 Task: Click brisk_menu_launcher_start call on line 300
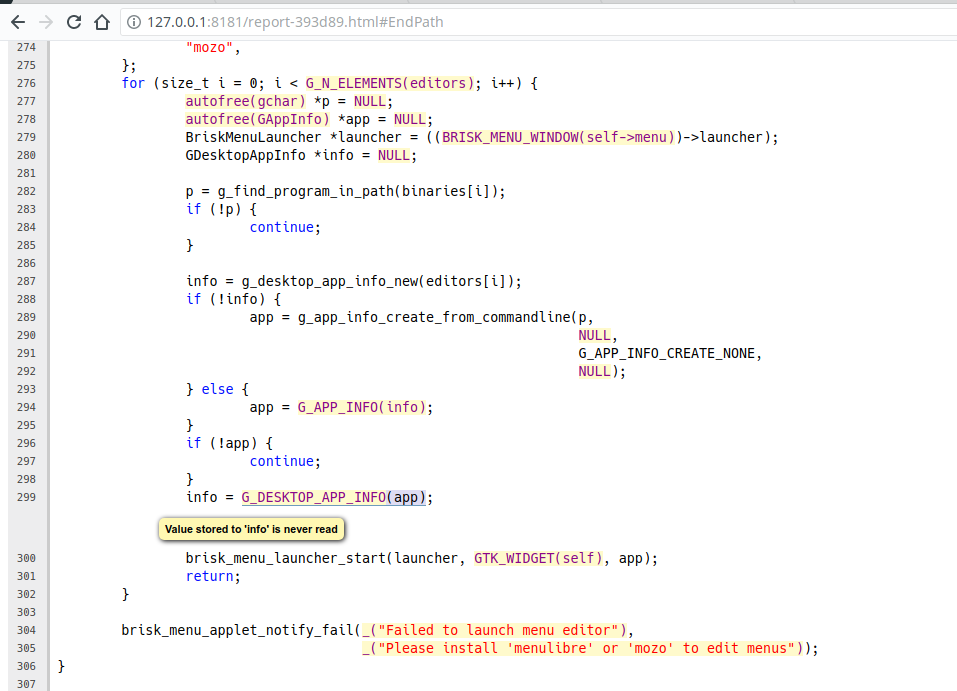286,559
